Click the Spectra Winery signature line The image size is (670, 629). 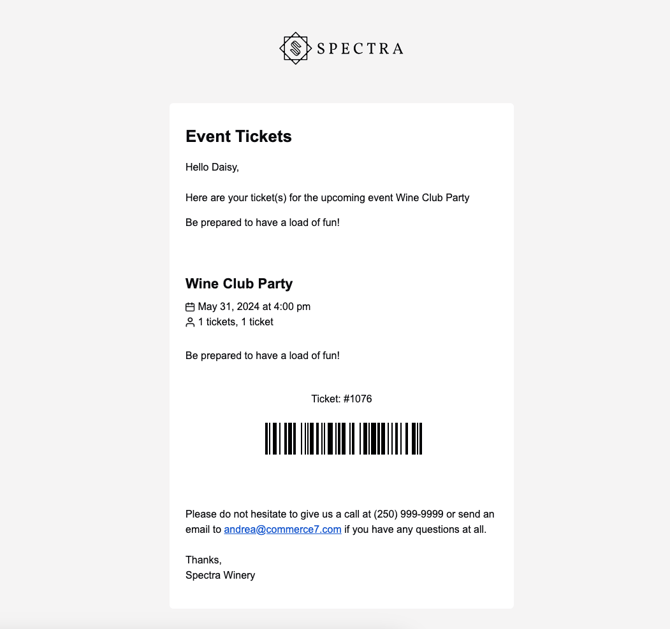click(x=220, y=575)
